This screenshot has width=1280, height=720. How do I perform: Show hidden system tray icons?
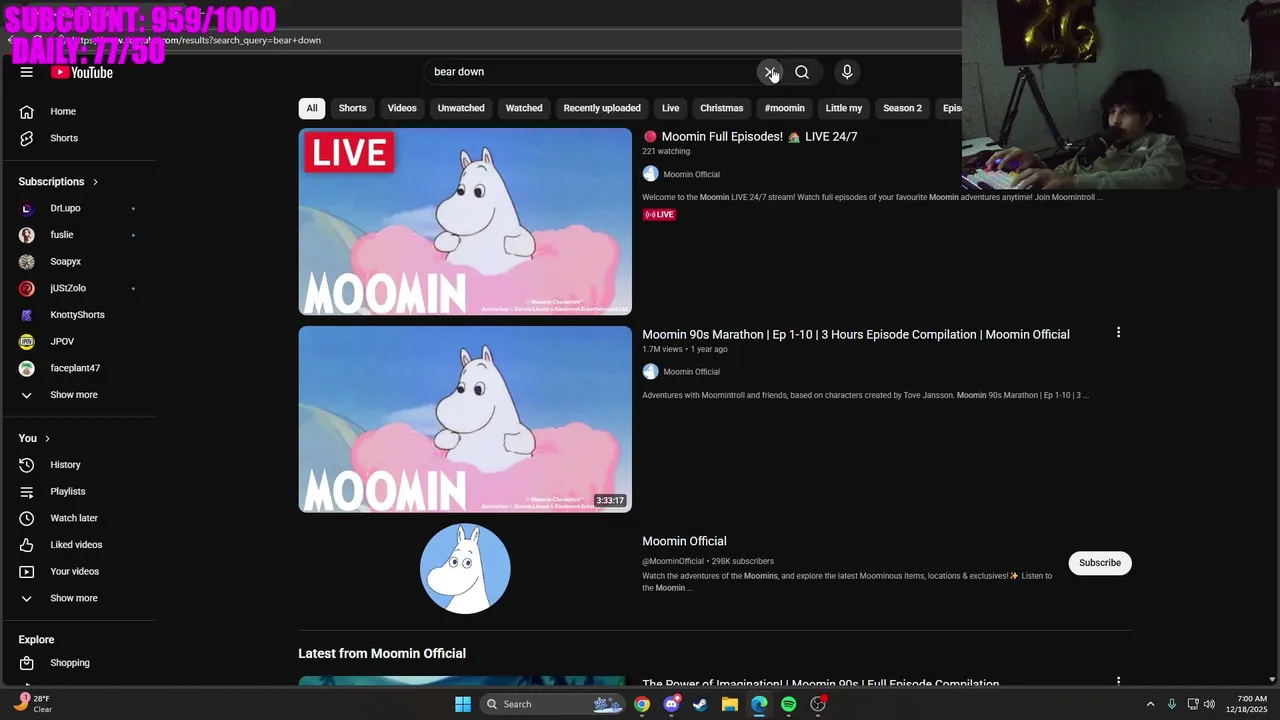tap(1150, 704)
